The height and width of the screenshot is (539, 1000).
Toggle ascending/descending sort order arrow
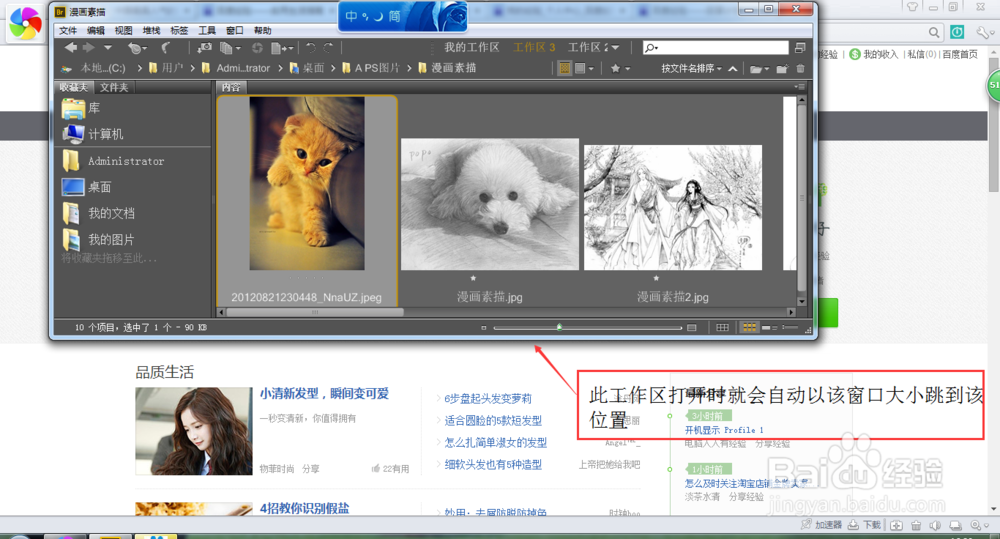[x=733, y=68]
